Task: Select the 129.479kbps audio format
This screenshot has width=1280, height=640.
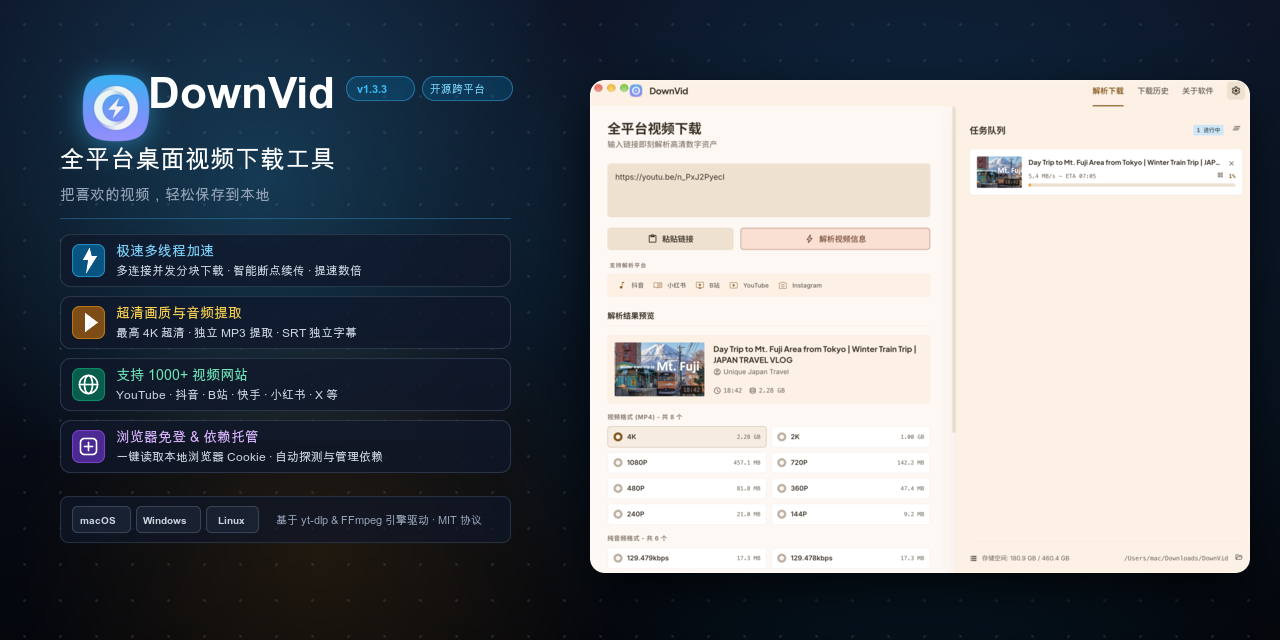Action: (687, 558)
